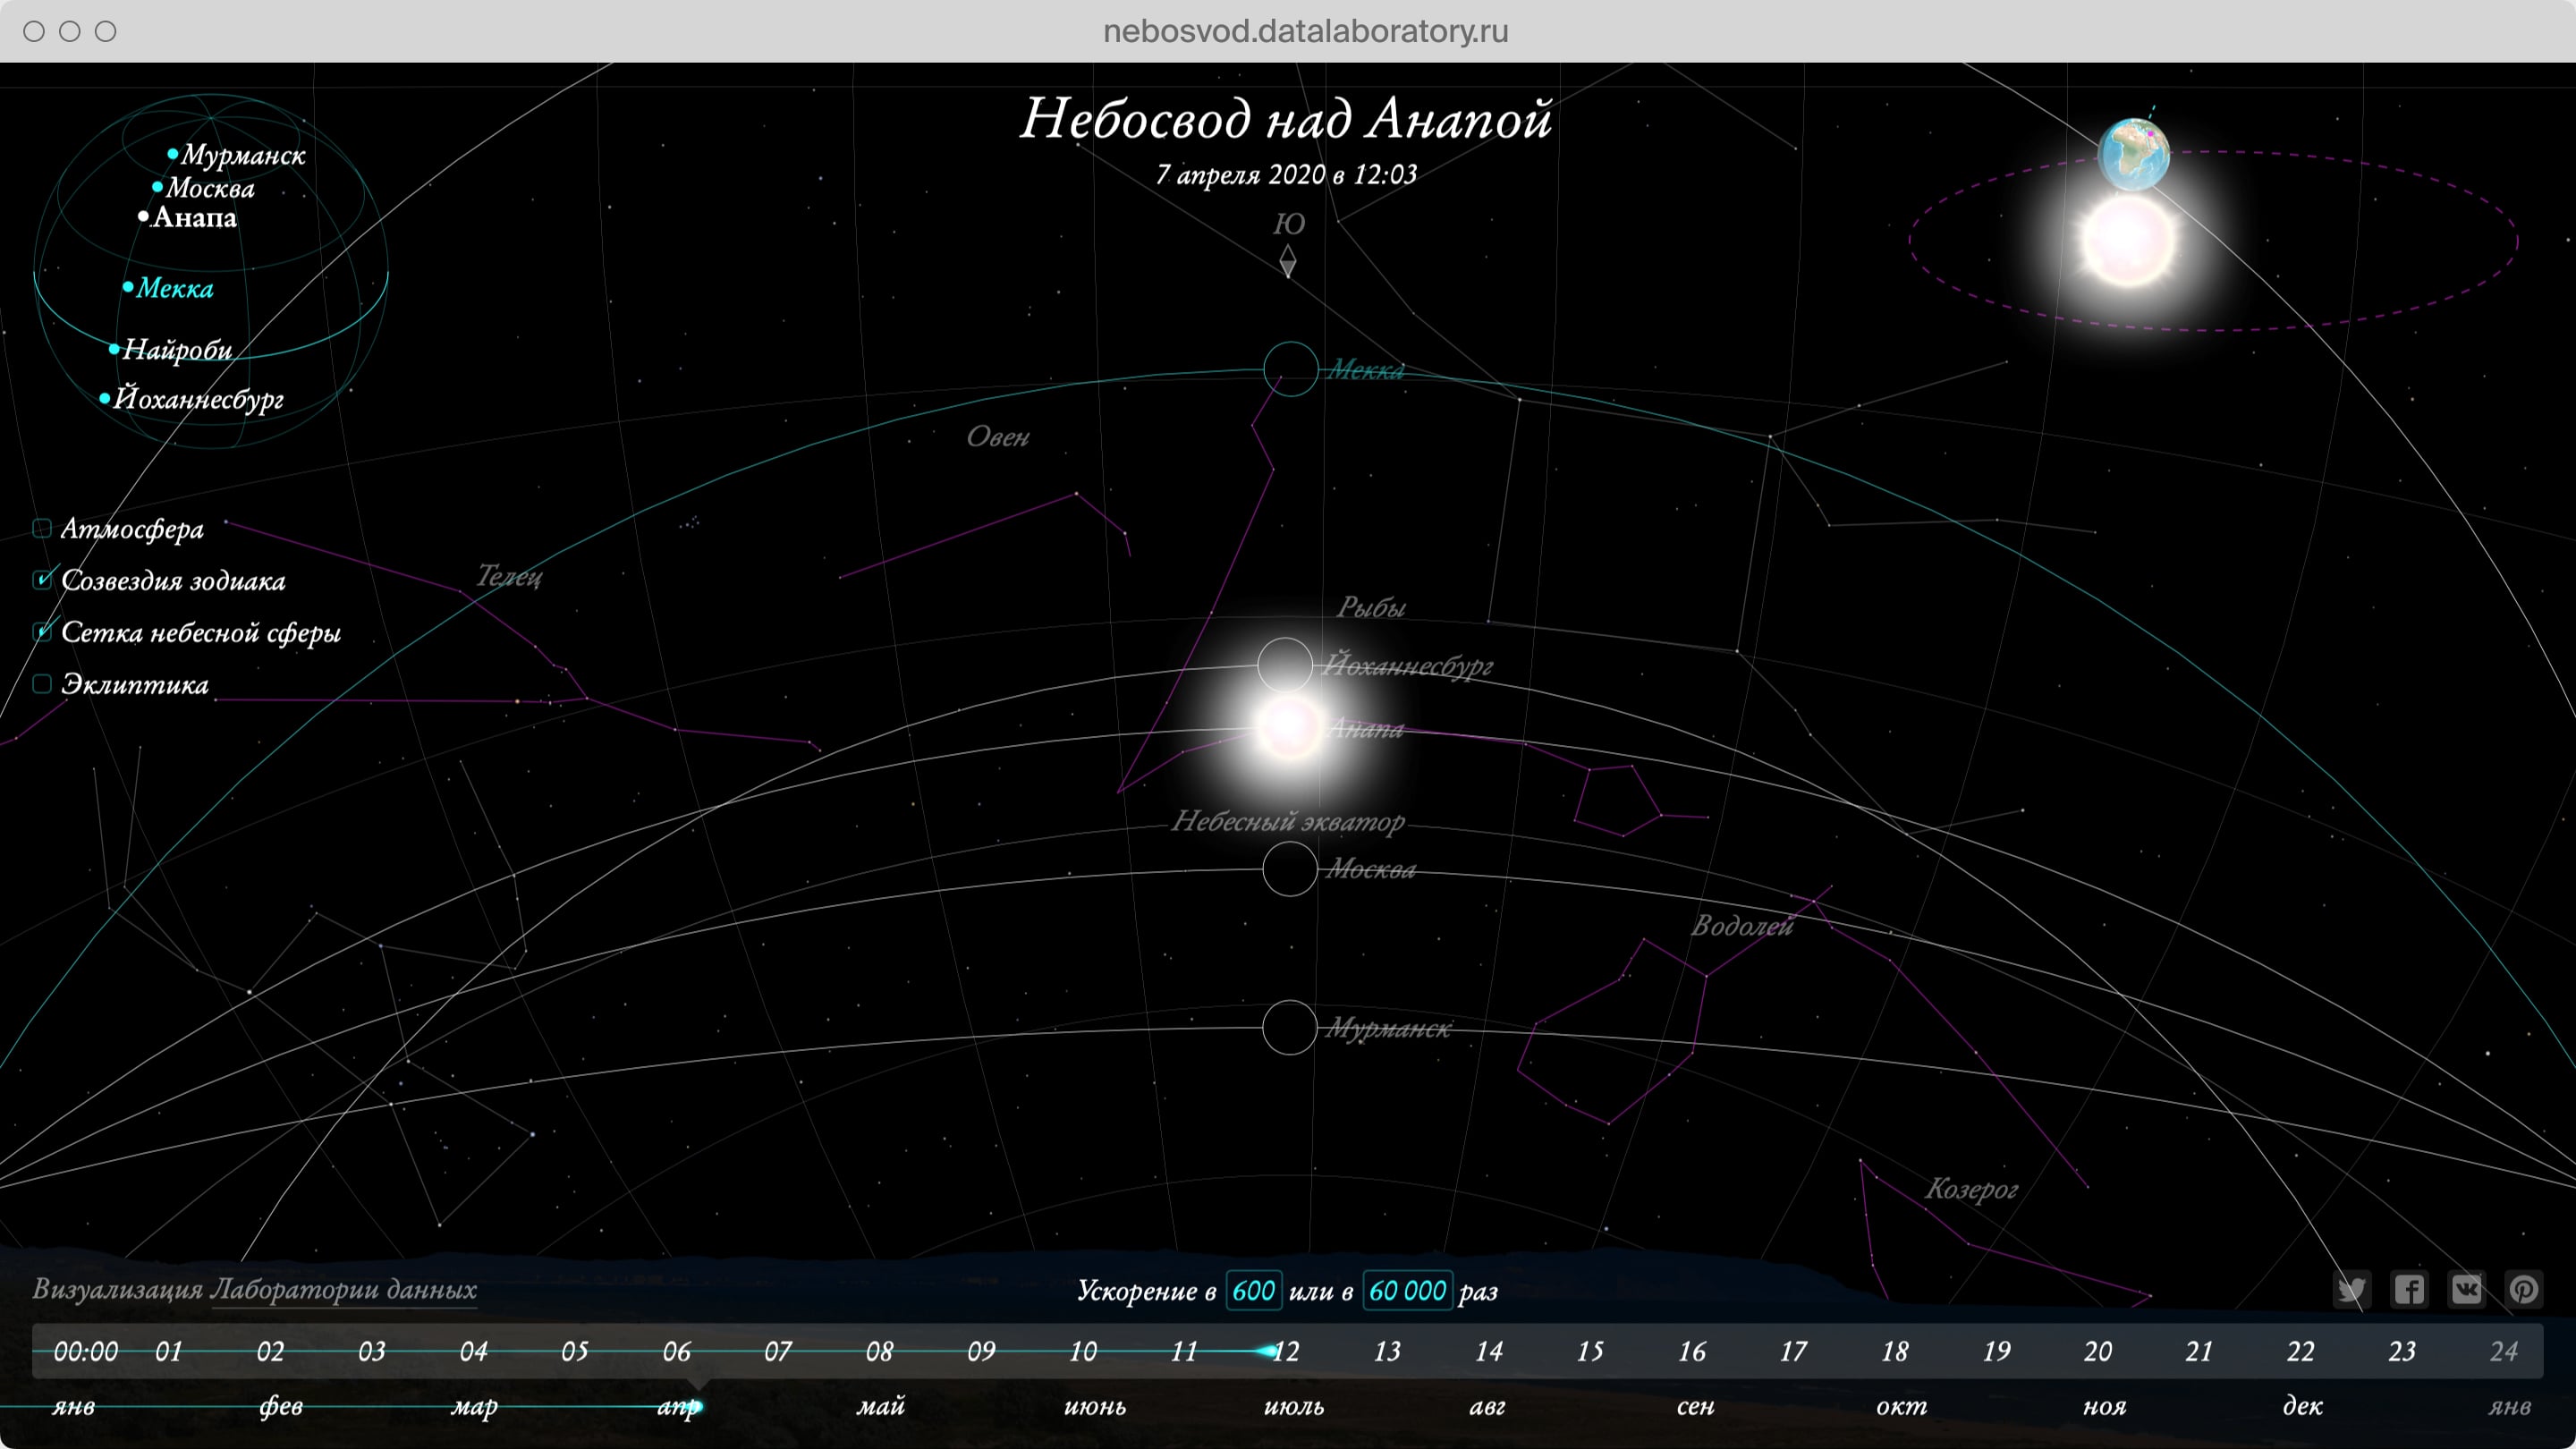
Task: Enable the Атмосфера checkbox
Action: click(42, 528)
